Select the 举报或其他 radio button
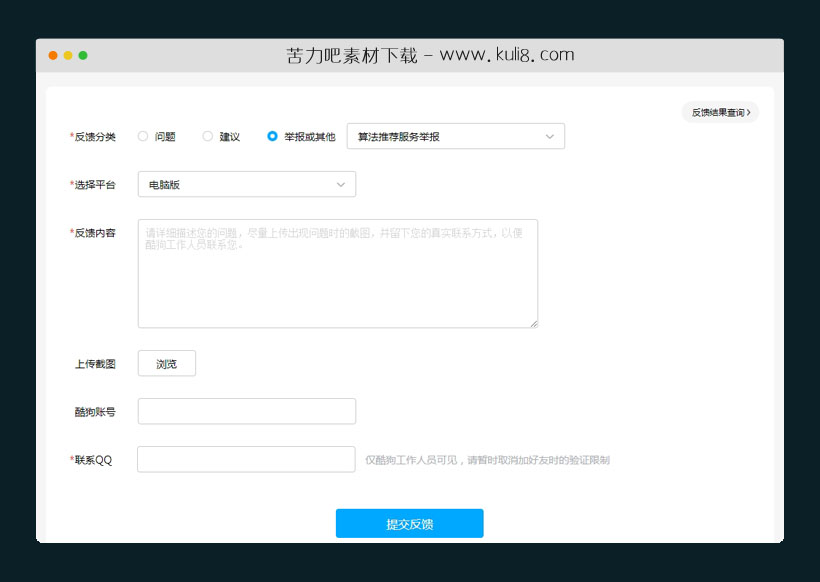The height and width of the screenshot is (582, 820). tap(270, 136)
